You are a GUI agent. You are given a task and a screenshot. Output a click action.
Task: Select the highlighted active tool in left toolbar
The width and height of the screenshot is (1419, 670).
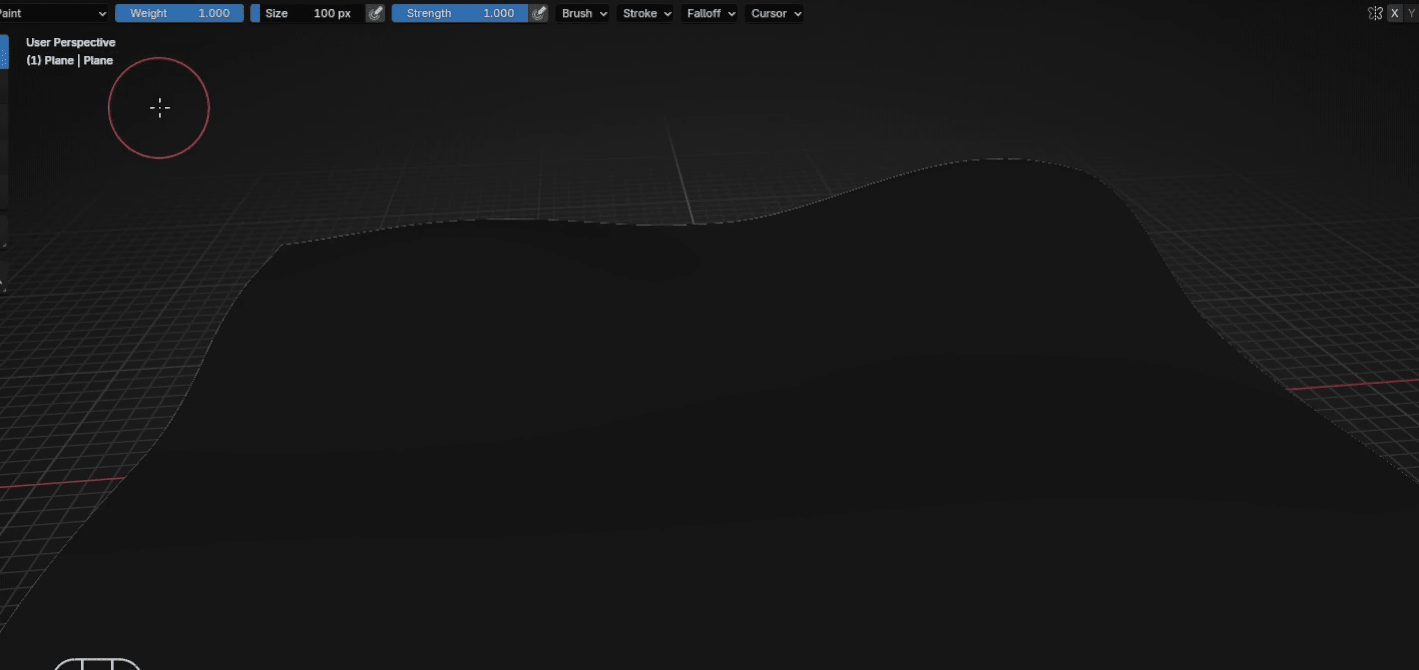(x=4, y=51)
